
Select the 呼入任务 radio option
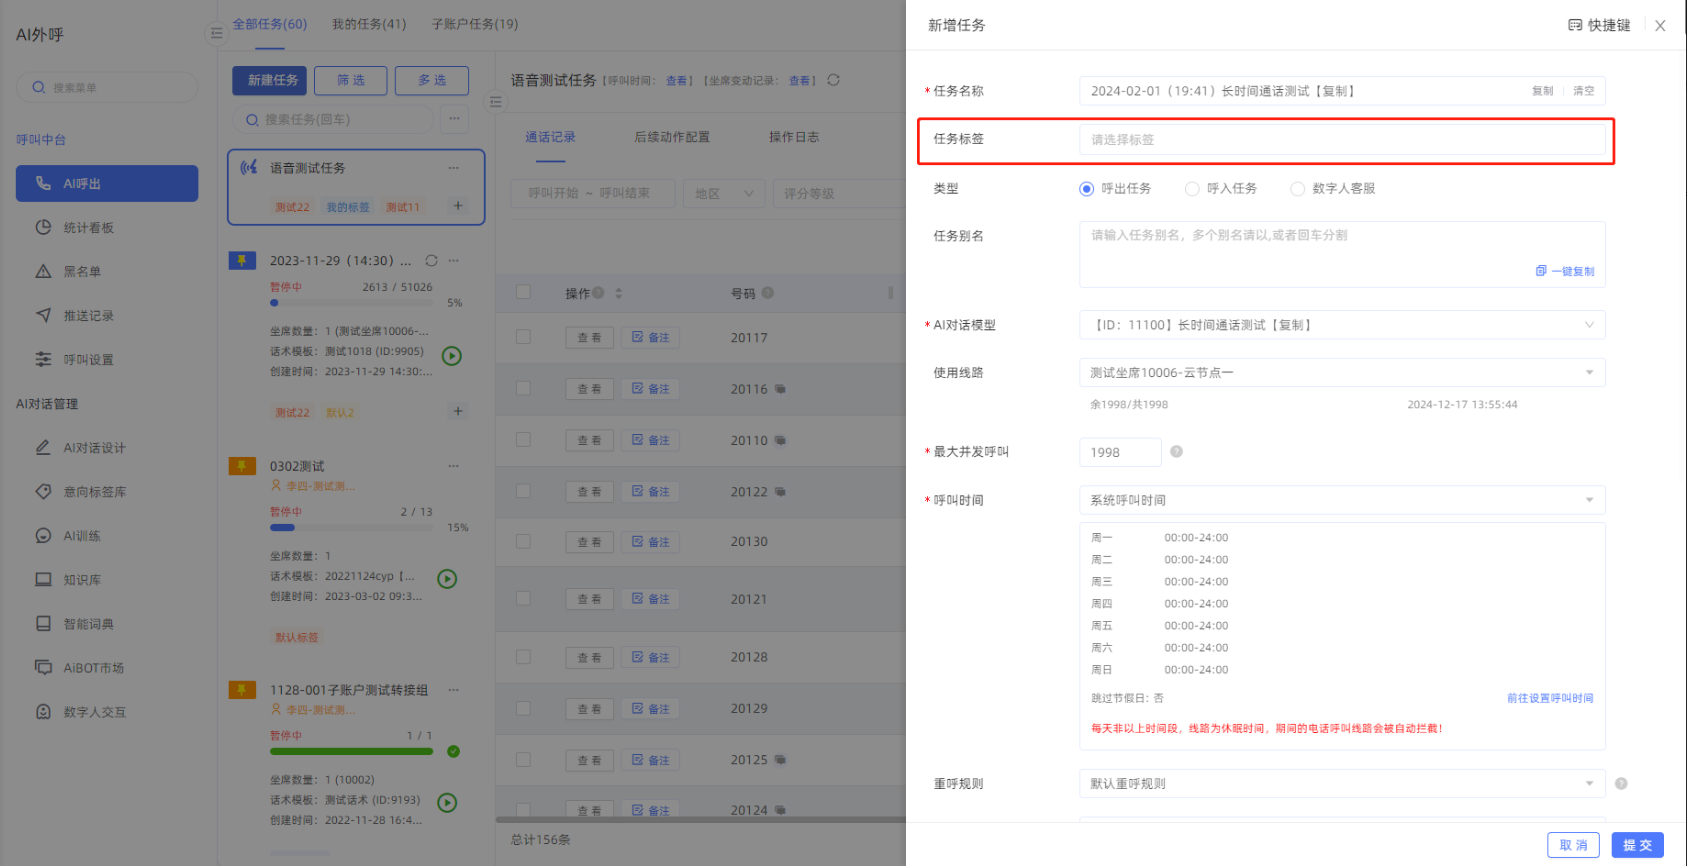tap(1192, 189)
